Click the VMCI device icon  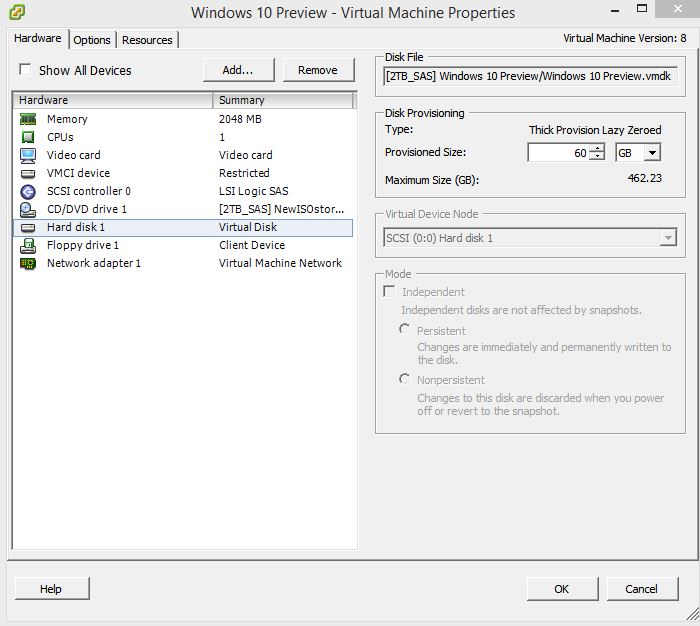click(28, 174)
